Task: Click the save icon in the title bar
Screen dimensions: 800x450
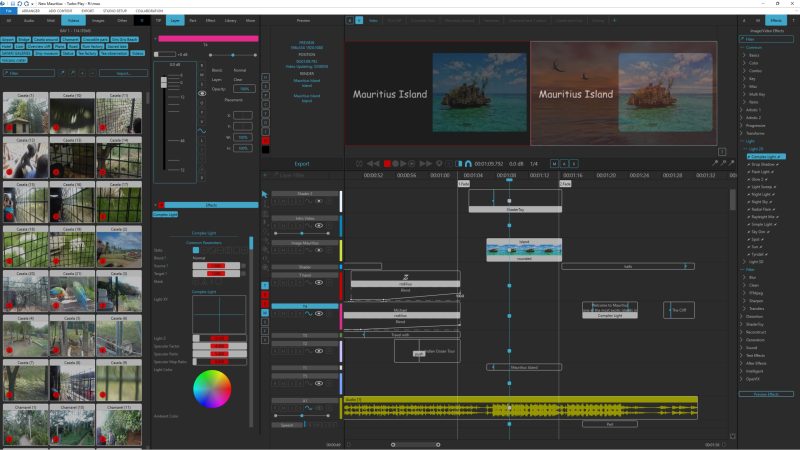Action: 12,3
